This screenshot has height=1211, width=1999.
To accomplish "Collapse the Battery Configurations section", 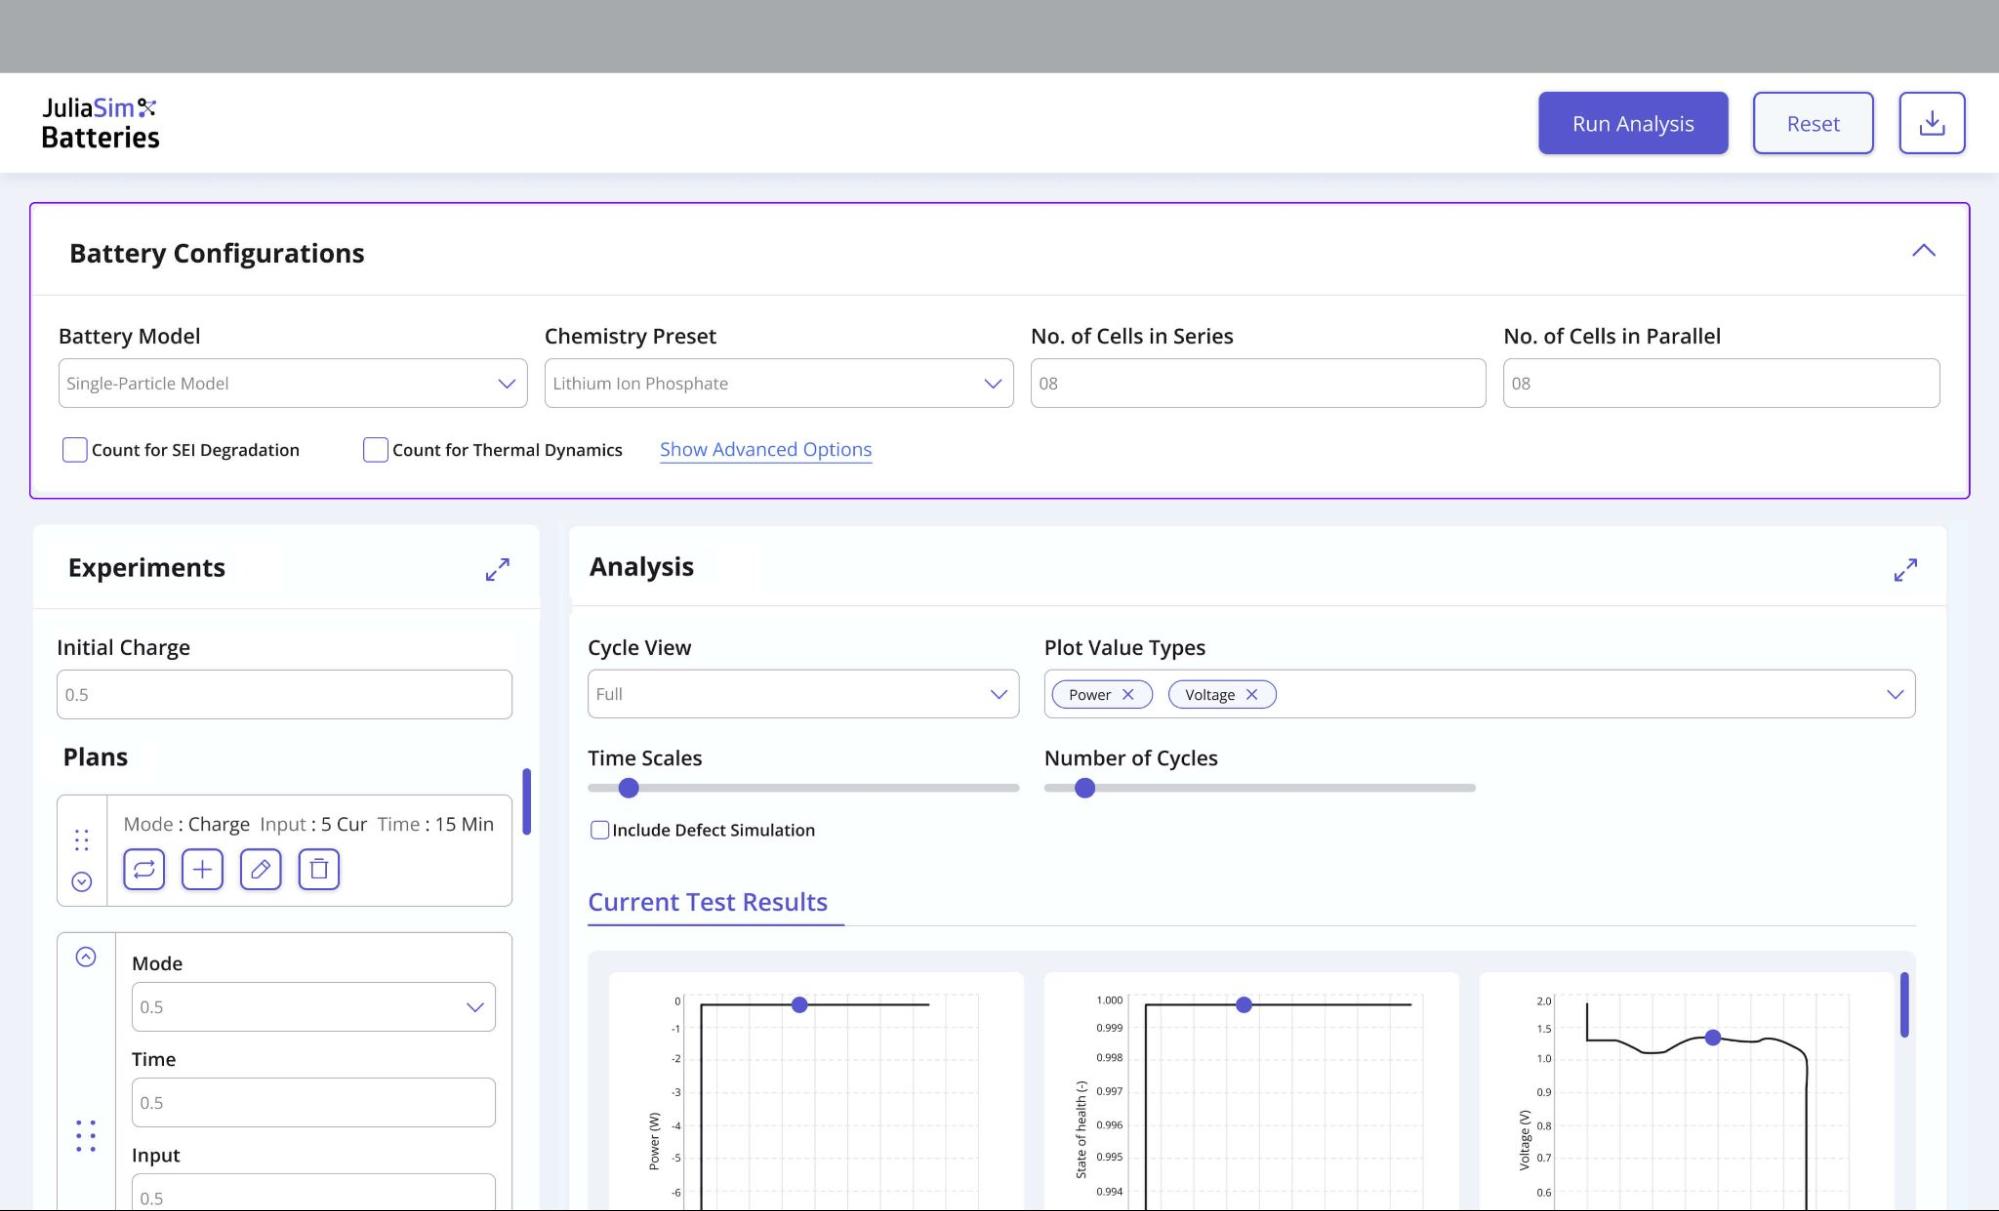I will coord(1923,251).
